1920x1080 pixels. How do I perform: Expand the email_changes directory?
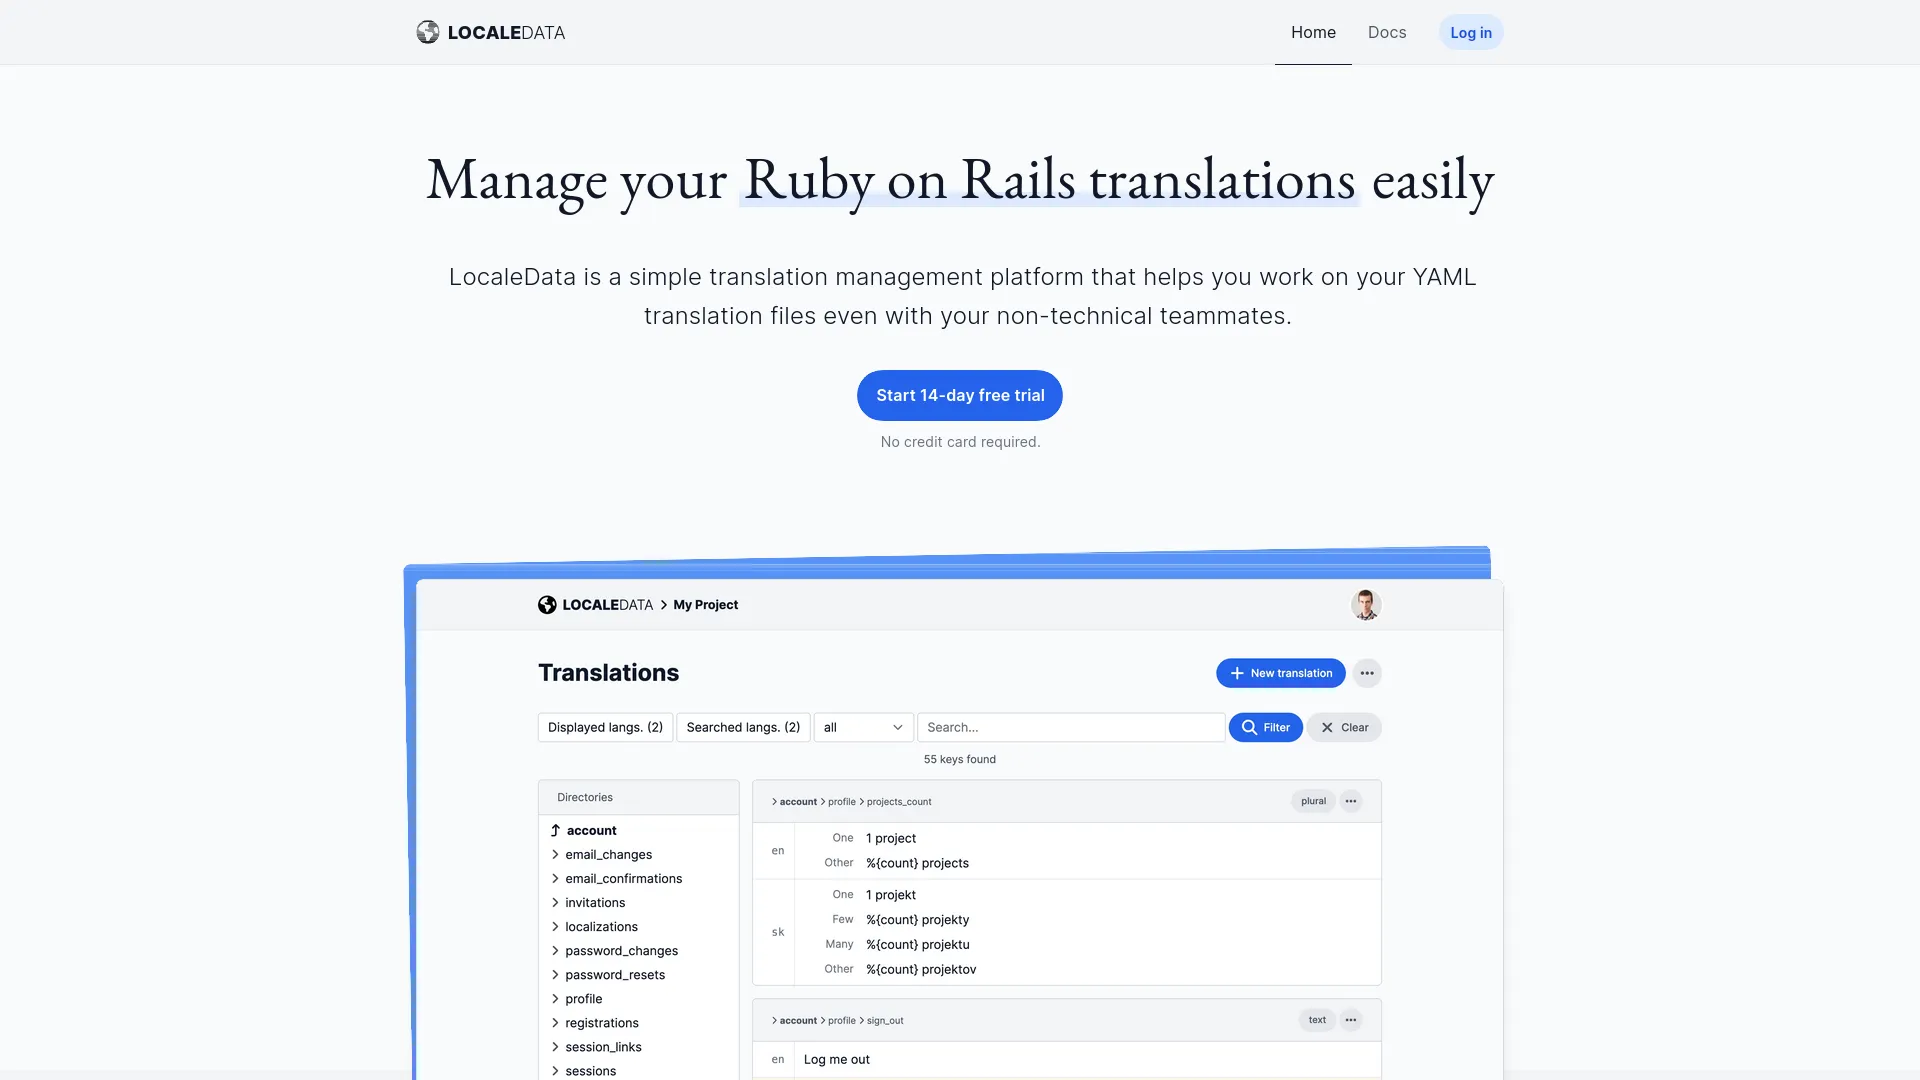coord(608,854)
